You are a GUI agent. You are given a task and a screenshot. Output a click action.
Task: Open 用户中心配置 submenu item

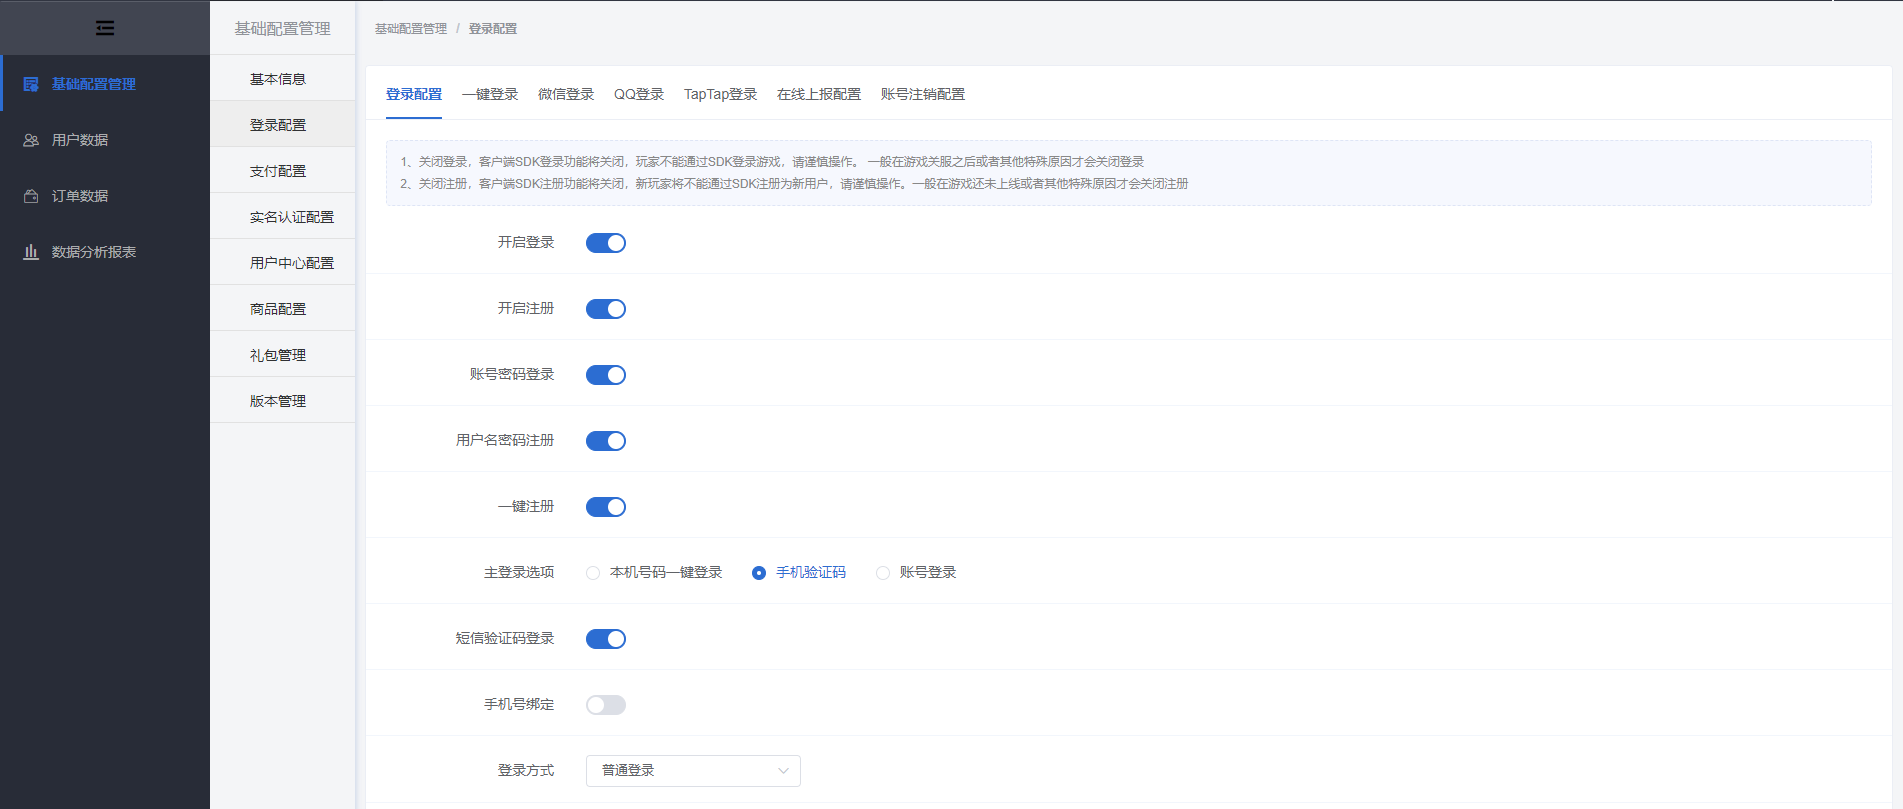[x=283, y=263]
